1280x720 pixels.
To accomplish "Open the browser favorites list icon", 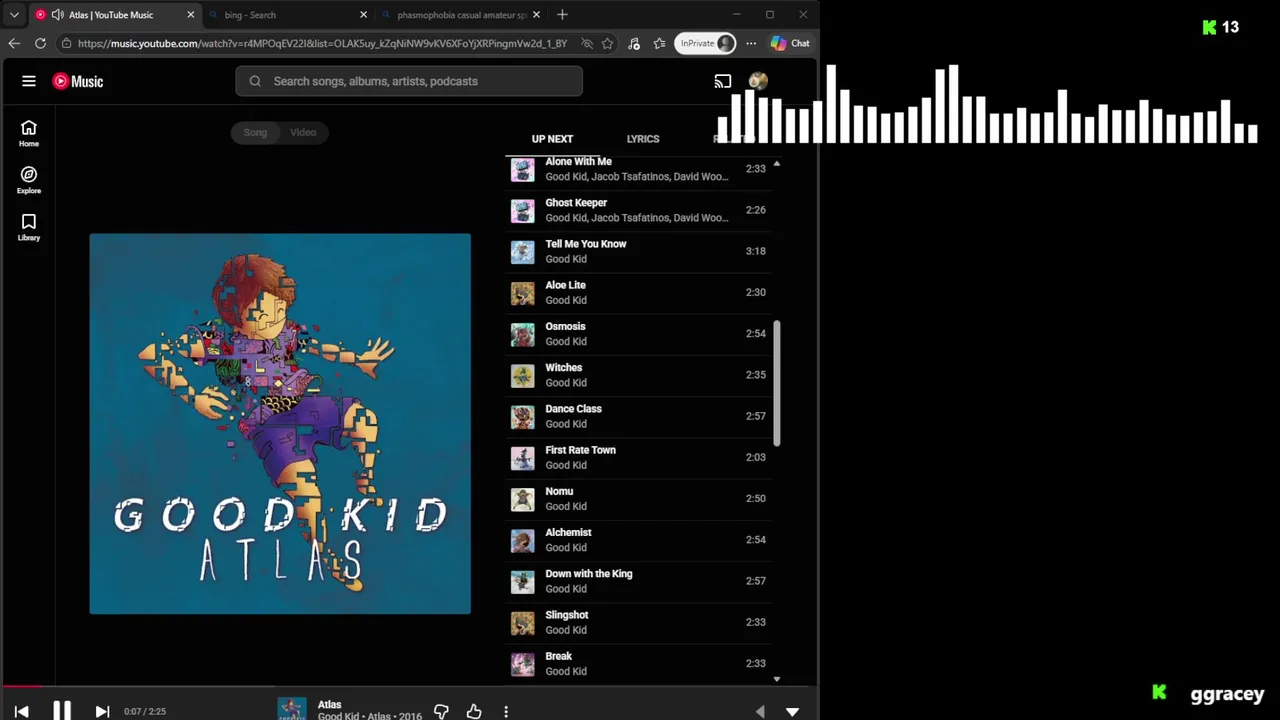I will (660, 43).
